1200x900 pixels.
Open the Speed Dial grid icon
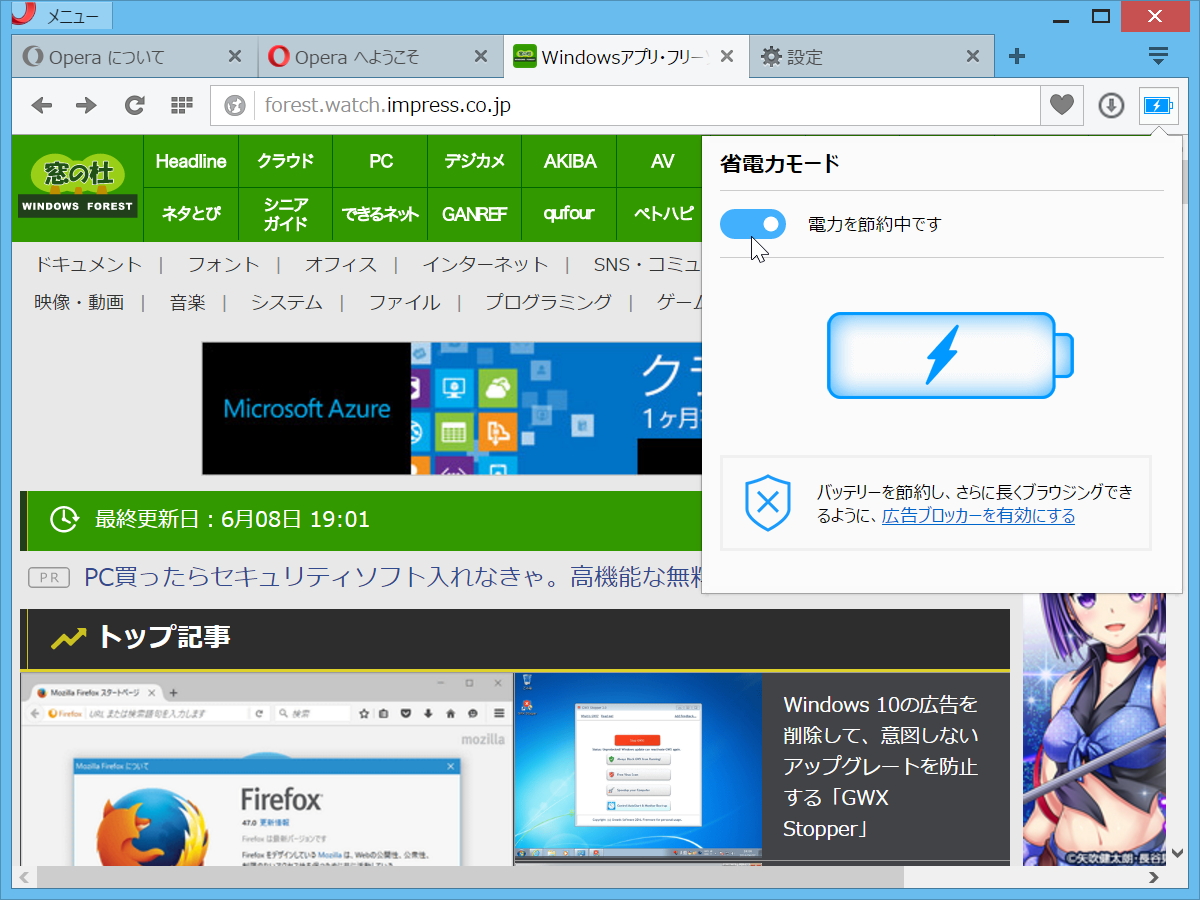pos(181,105)
